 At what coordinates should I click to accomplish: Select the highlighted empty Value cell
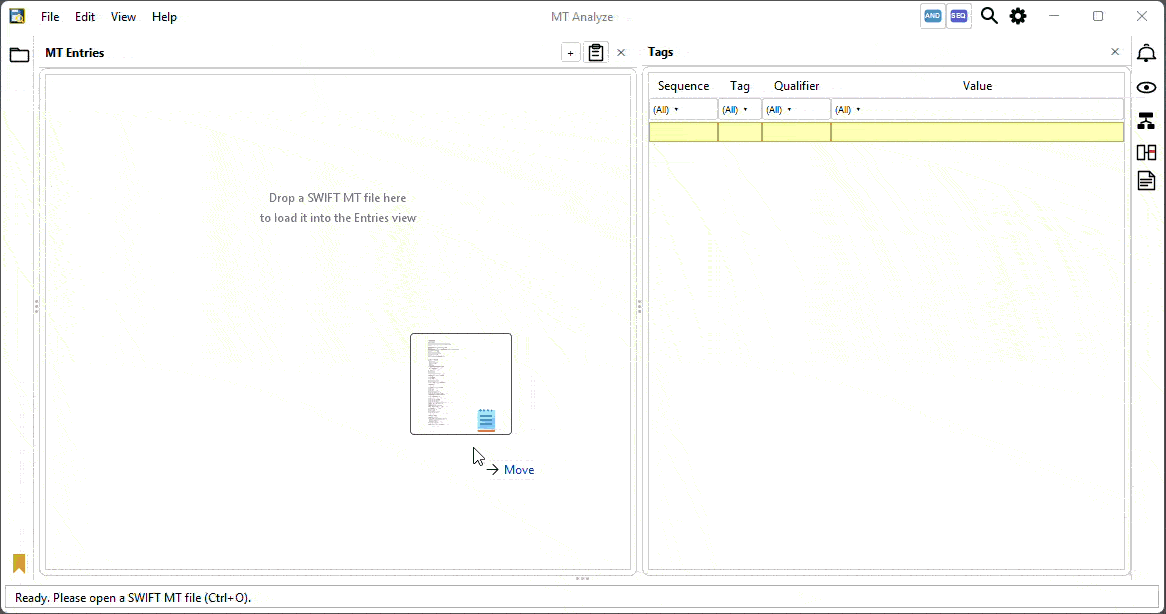click(977, 132)
